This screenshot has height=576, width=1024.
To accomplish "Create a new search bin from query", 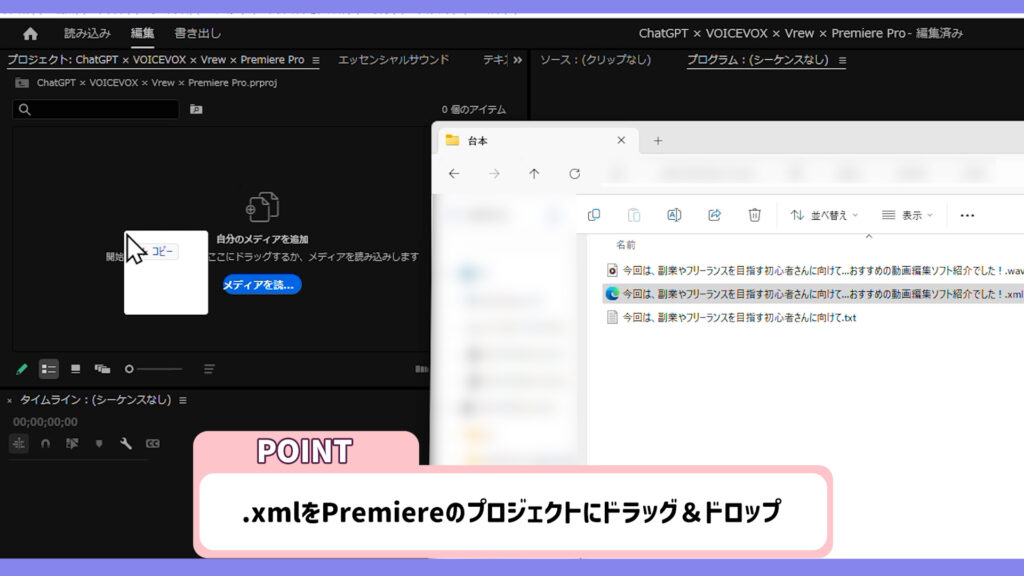I will [x=196, y=109].
